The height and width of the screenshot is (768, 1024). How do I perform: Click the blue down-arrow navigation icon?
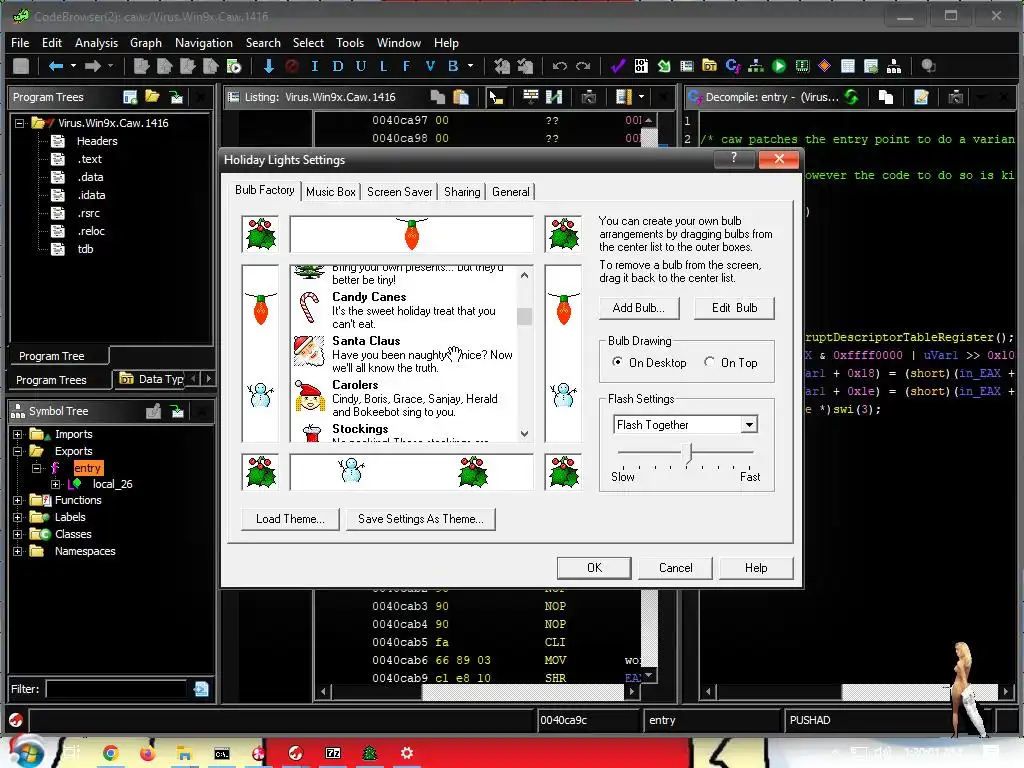click(268, 66)
